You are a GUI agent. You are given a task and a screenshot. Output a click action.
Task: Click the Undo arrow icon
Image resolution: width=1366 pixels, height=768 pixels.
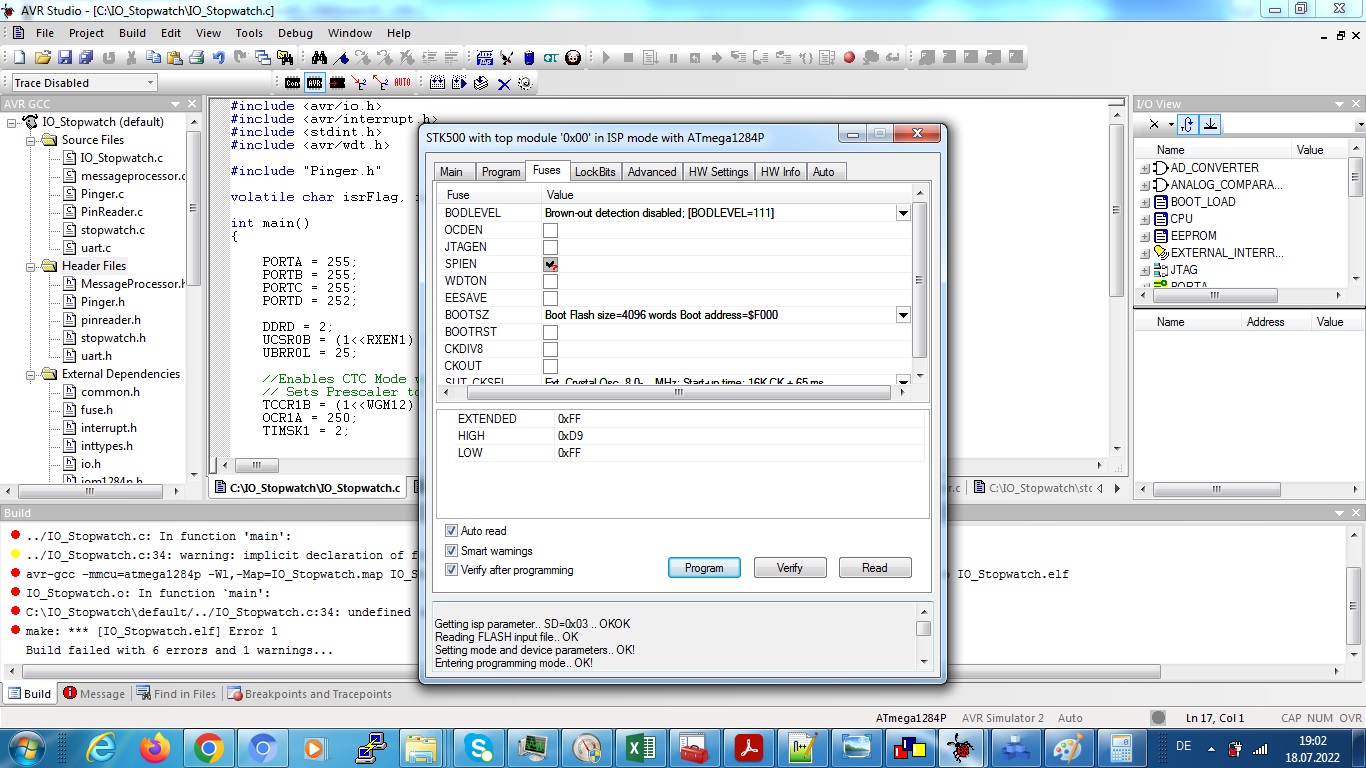tap(218, 57)
